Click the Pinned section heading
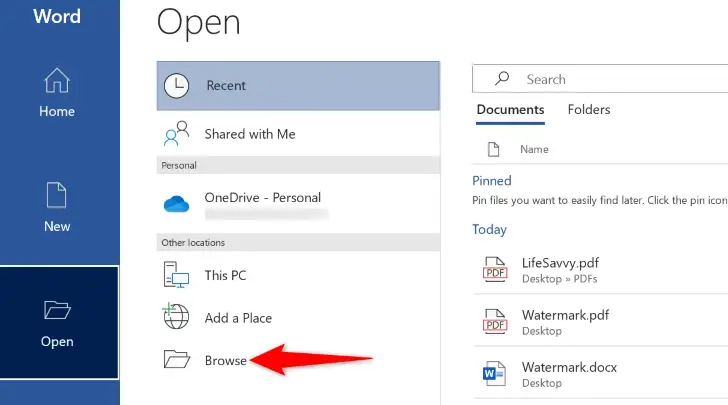728x405 pixels. click(492, 181)
